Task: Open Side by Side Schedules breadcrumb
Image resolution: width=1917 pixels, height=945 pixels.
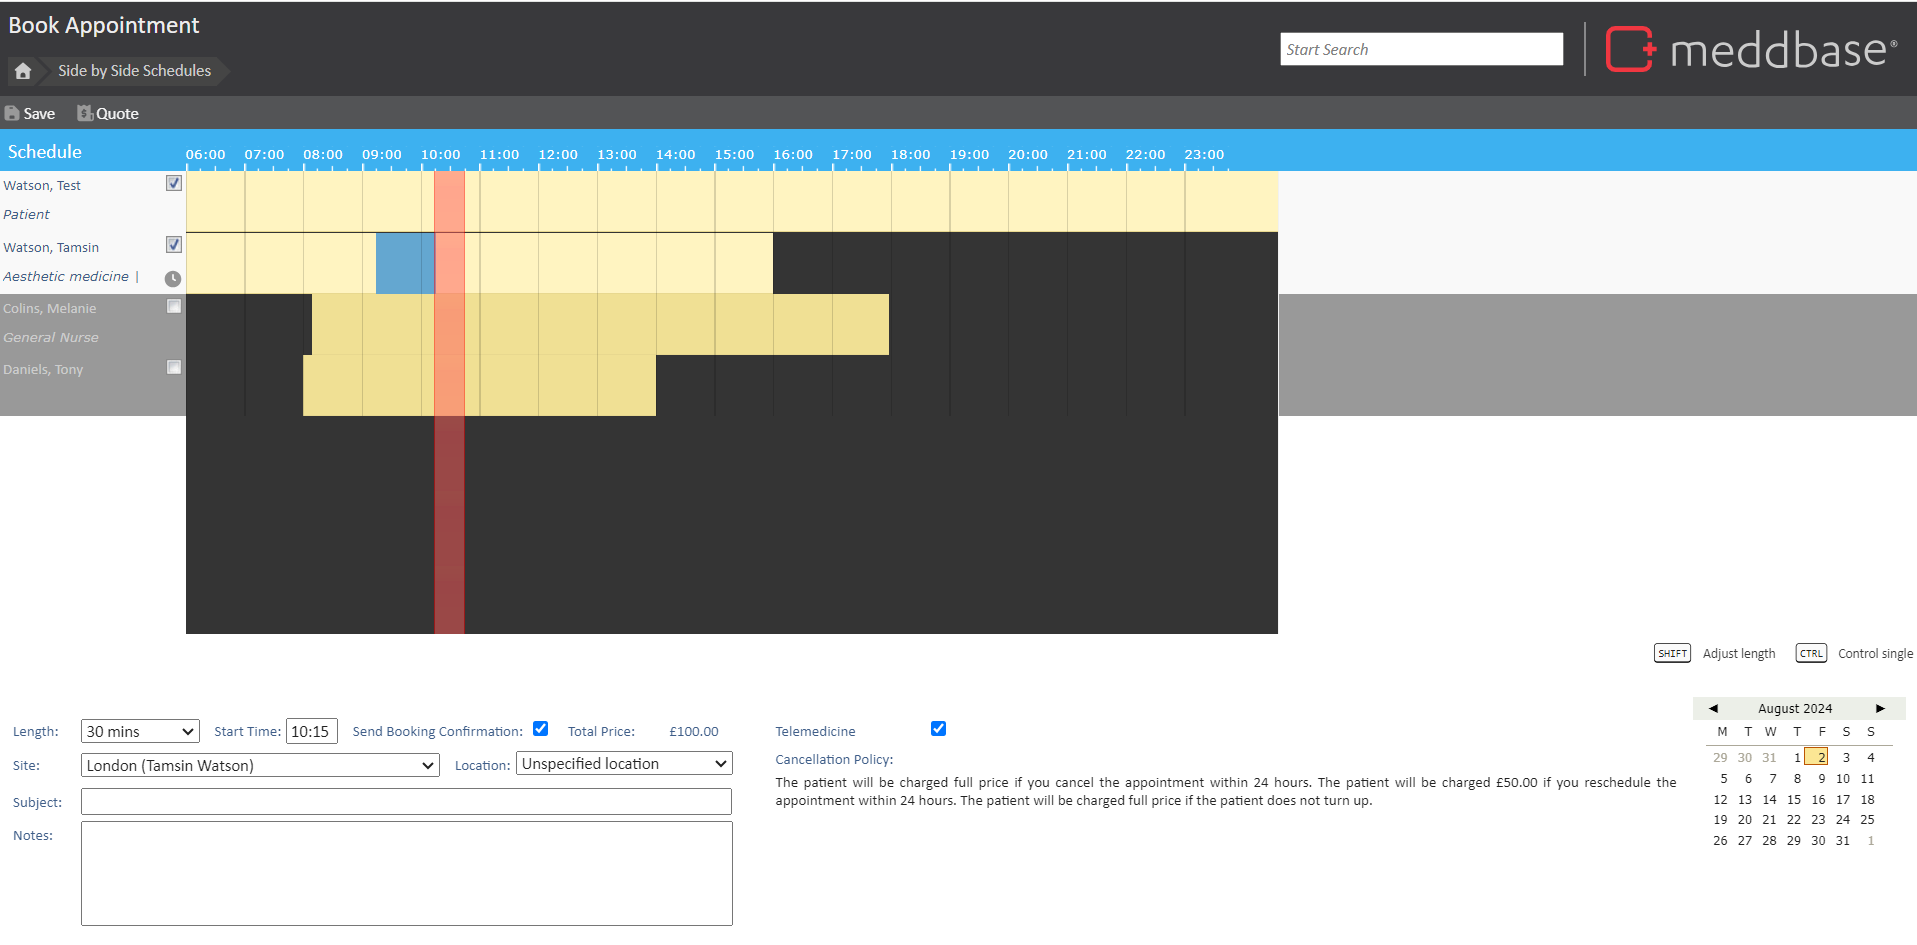Action: tap(134, 71)
